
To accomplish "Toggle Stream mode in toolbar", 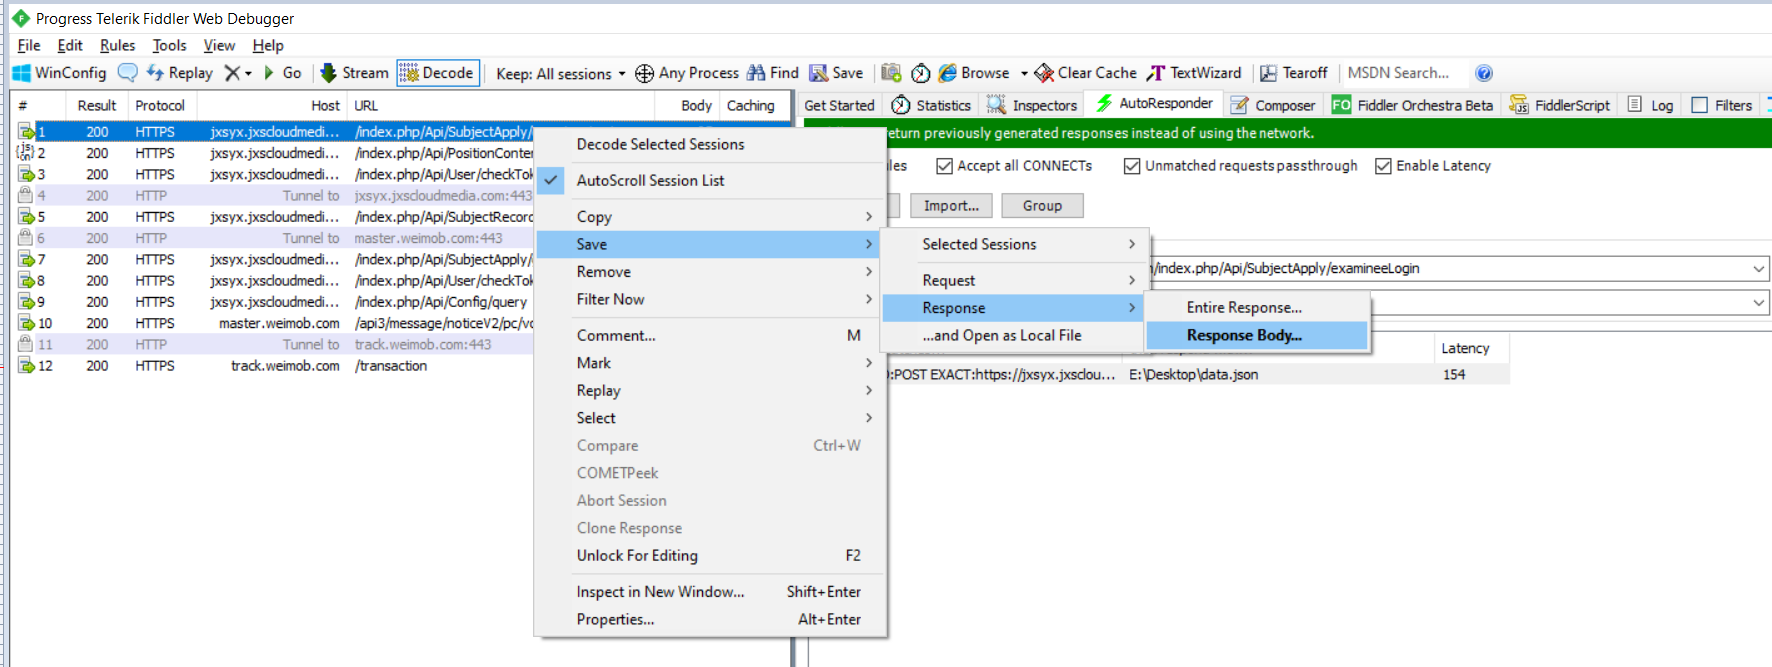I will coord(354,73).
